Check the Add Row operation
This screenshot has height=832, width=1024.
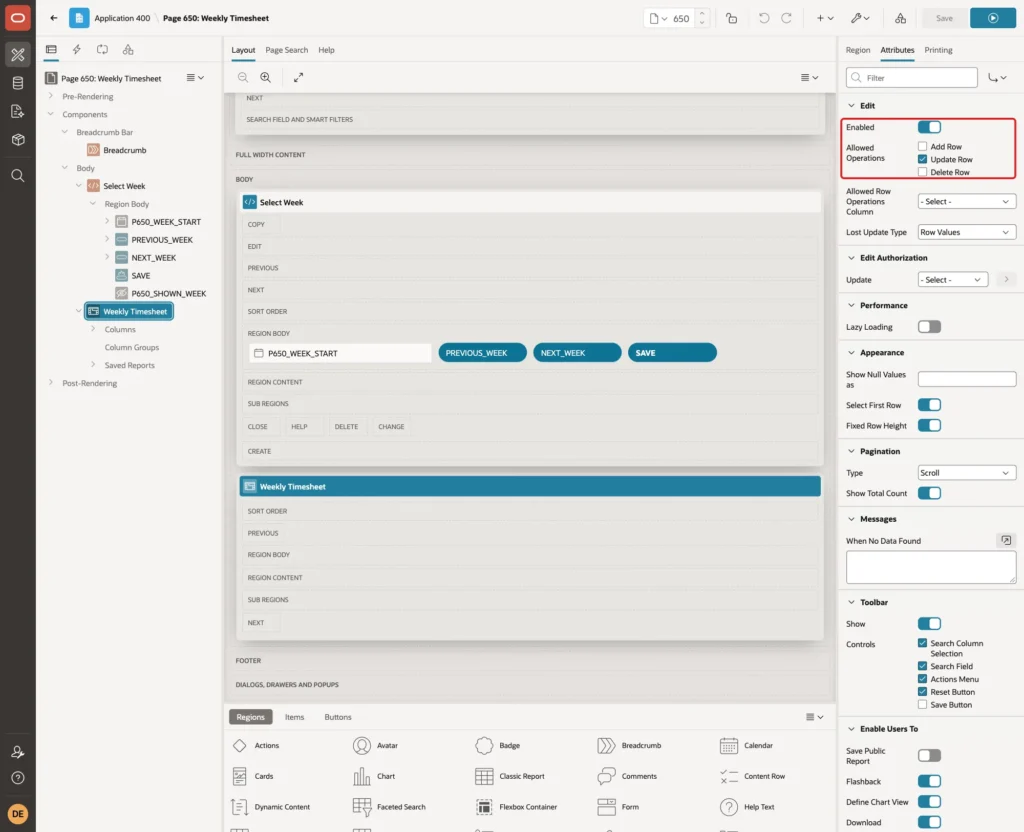(x=922, y=146)
